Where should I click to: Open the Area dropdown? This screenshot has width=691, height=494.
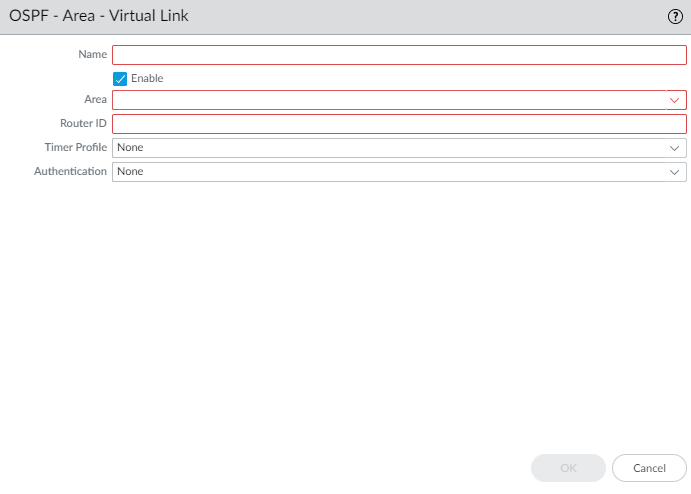(x=399, y=100)
